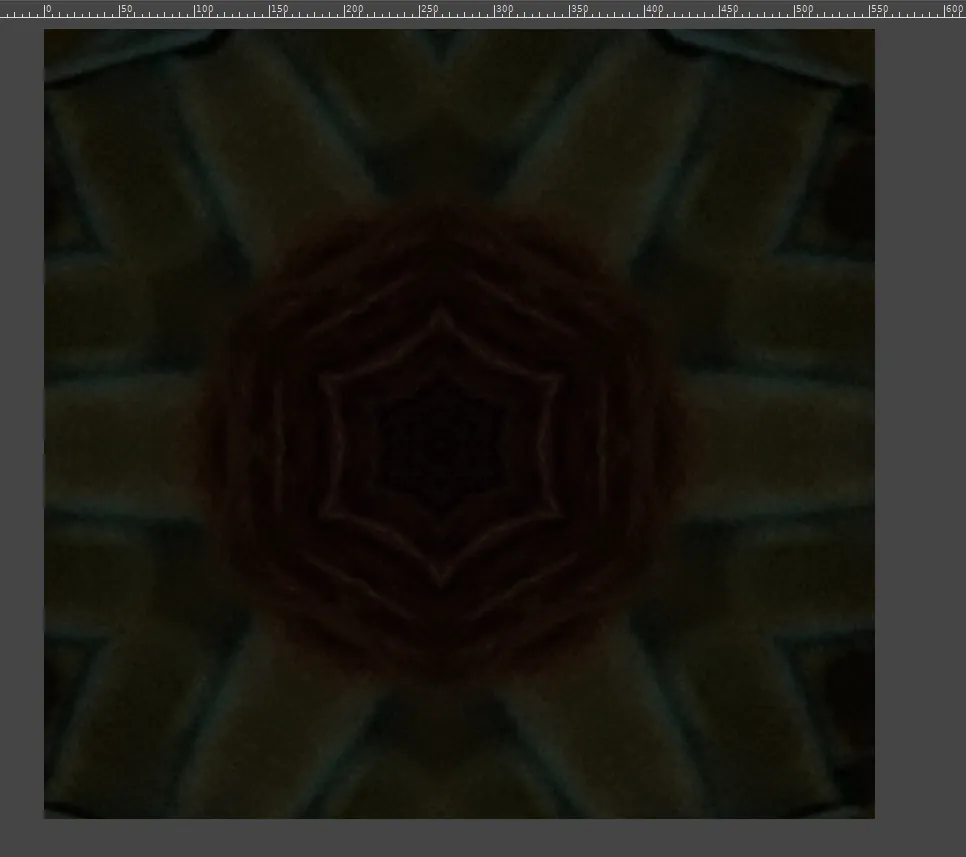This screenshot has height=857, width=966.
Task: Click the 250 mark on horizontal ruler
Action: pos(429,9)
